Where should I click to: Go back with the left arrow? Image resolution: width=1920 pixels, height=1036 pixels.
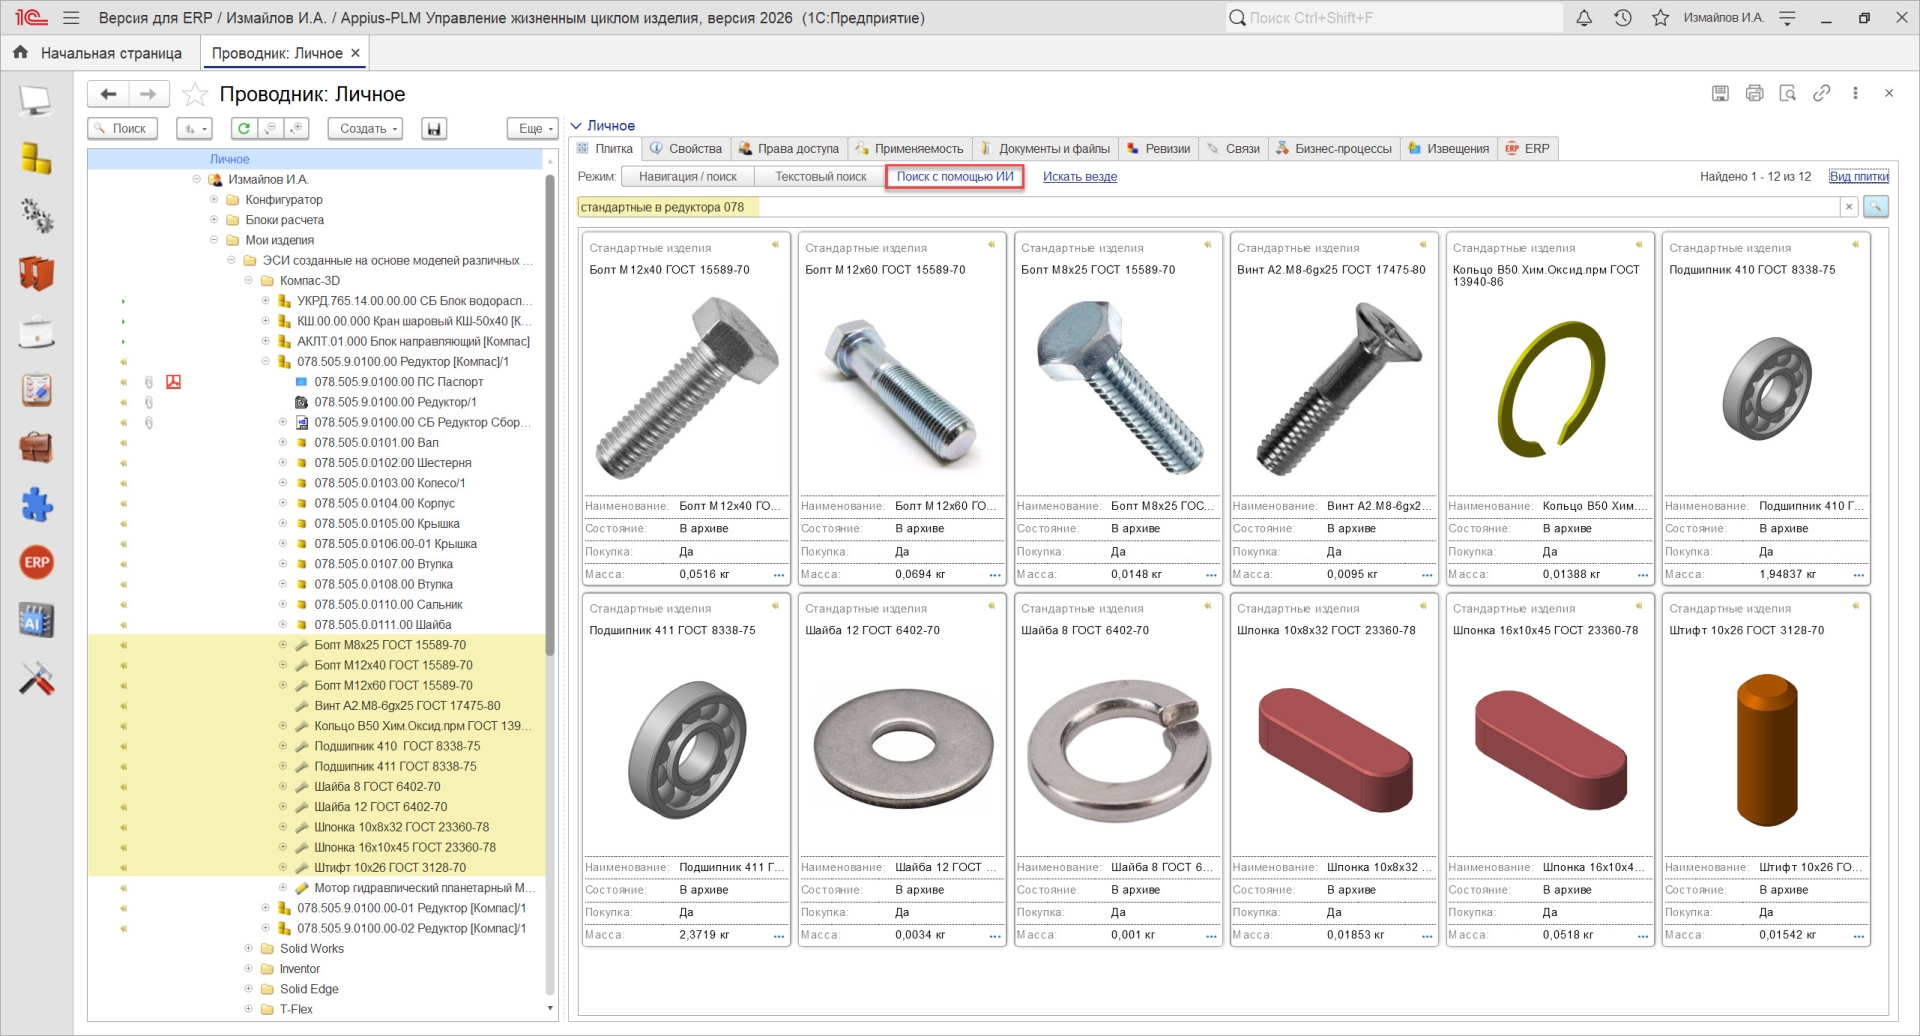pos(108,94)
